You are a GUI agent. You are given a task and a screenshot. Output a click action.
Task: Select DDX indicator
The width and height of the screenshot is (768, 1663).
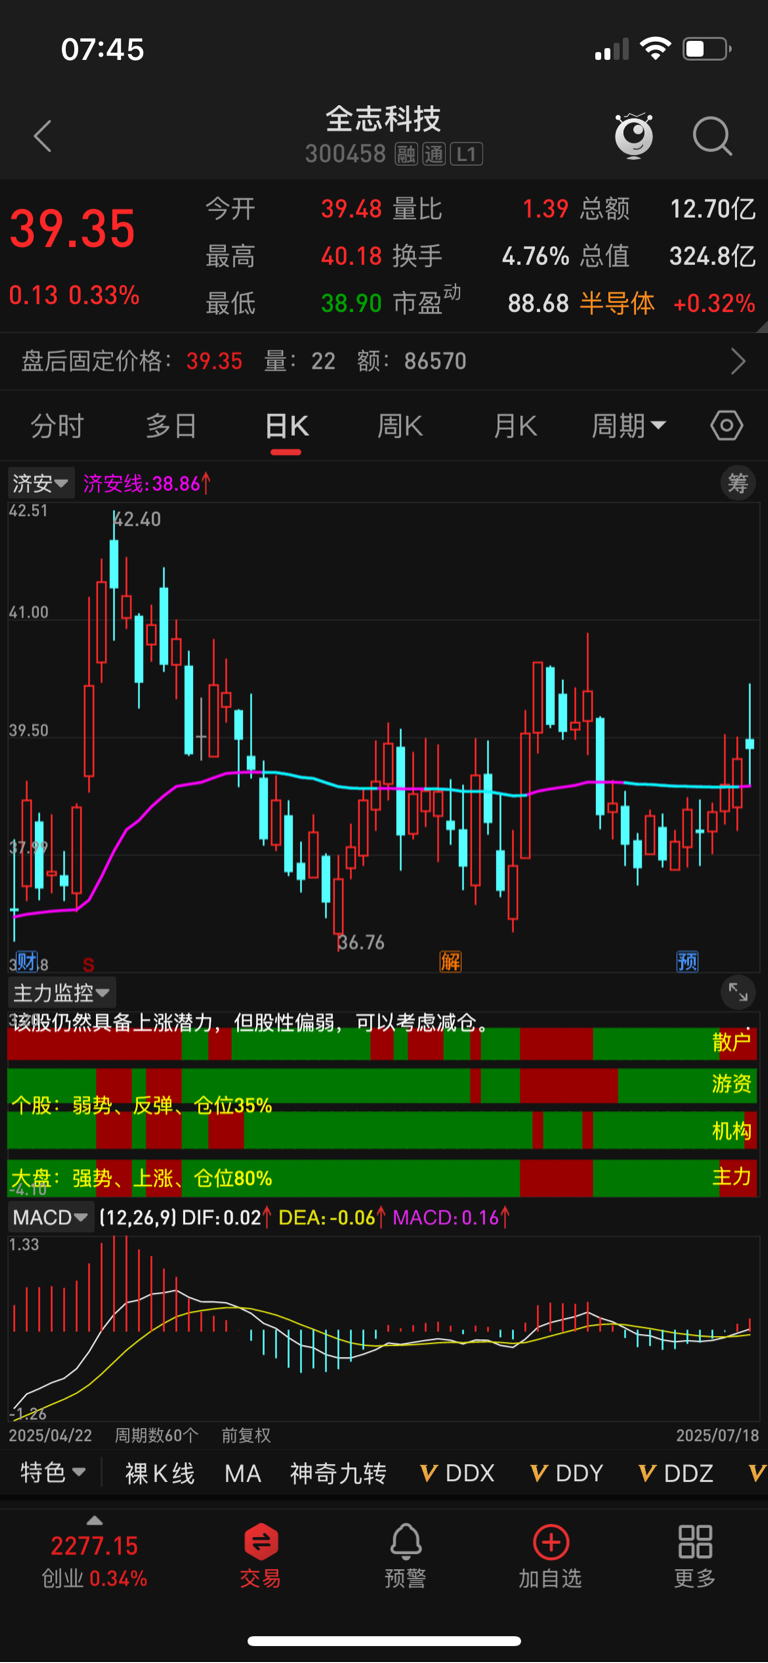(x=458, y=1473)
